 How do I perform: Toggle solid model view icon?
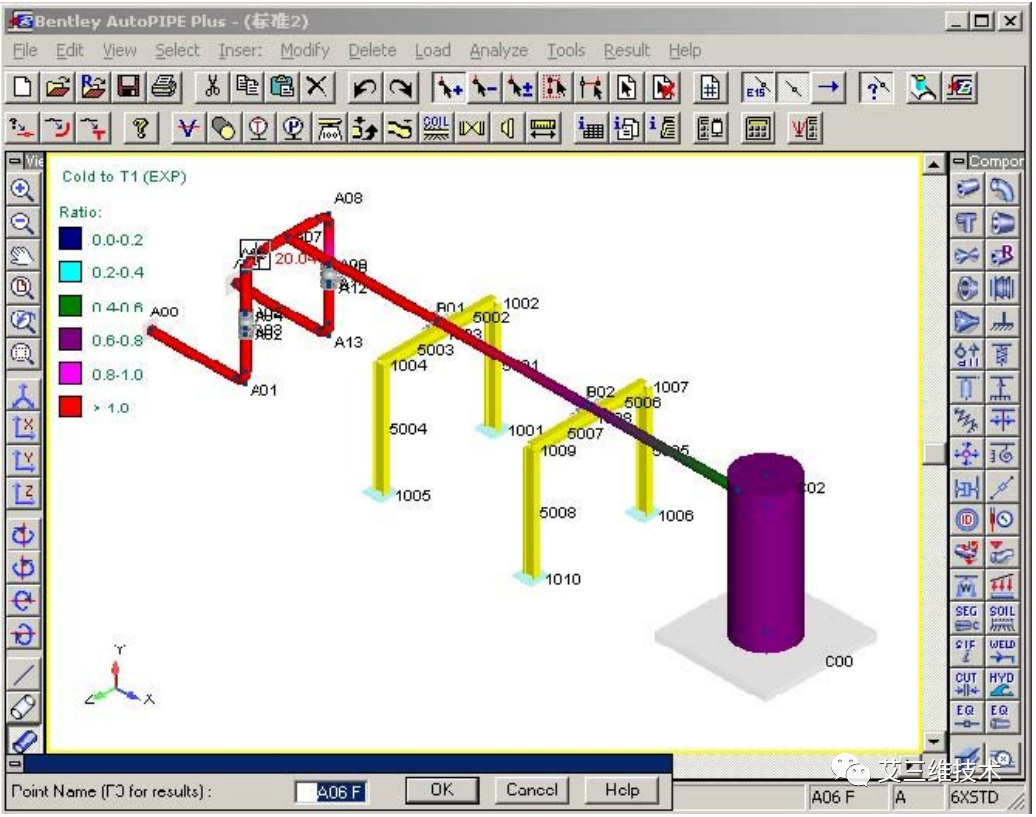click(x=22, y=740)
